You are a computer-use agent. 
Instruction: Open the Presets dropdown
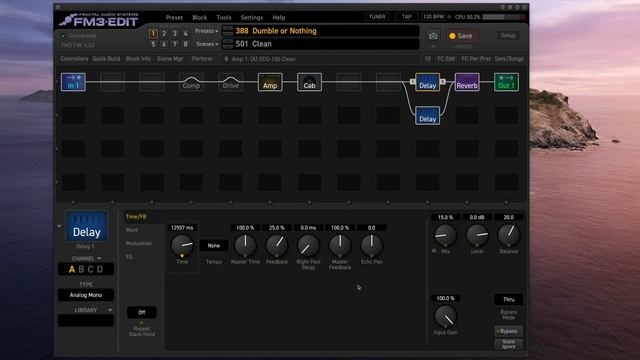click(x=206, y=31)
